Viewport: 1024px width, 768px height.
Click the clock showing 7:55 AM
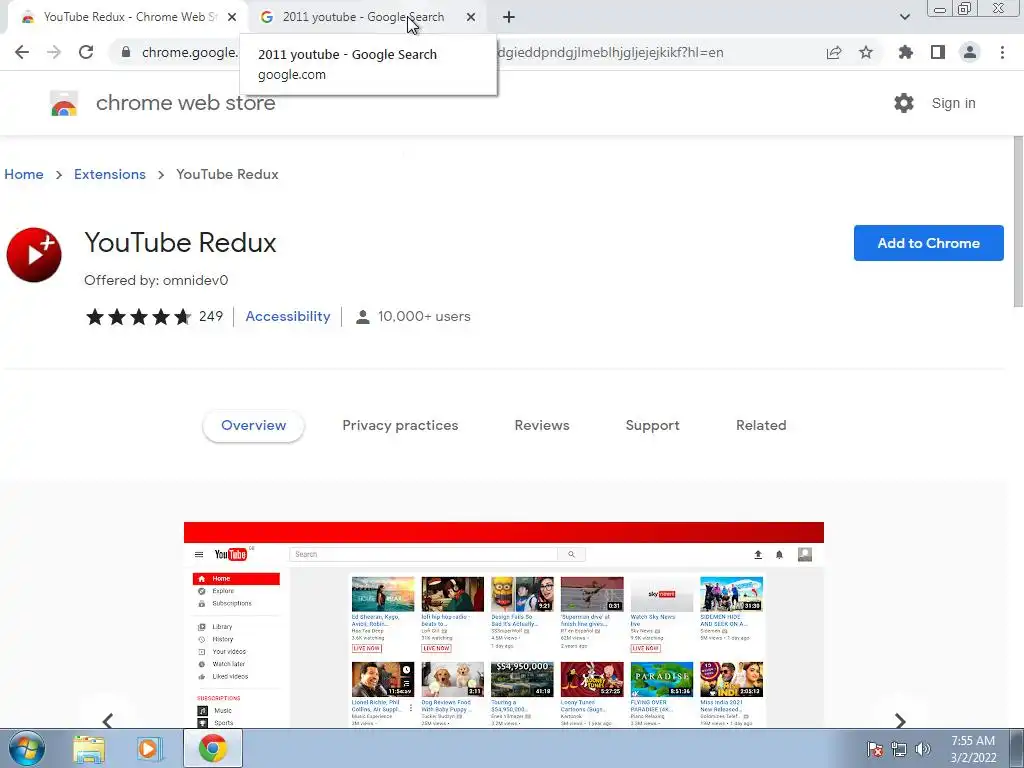tap(973, 741)
